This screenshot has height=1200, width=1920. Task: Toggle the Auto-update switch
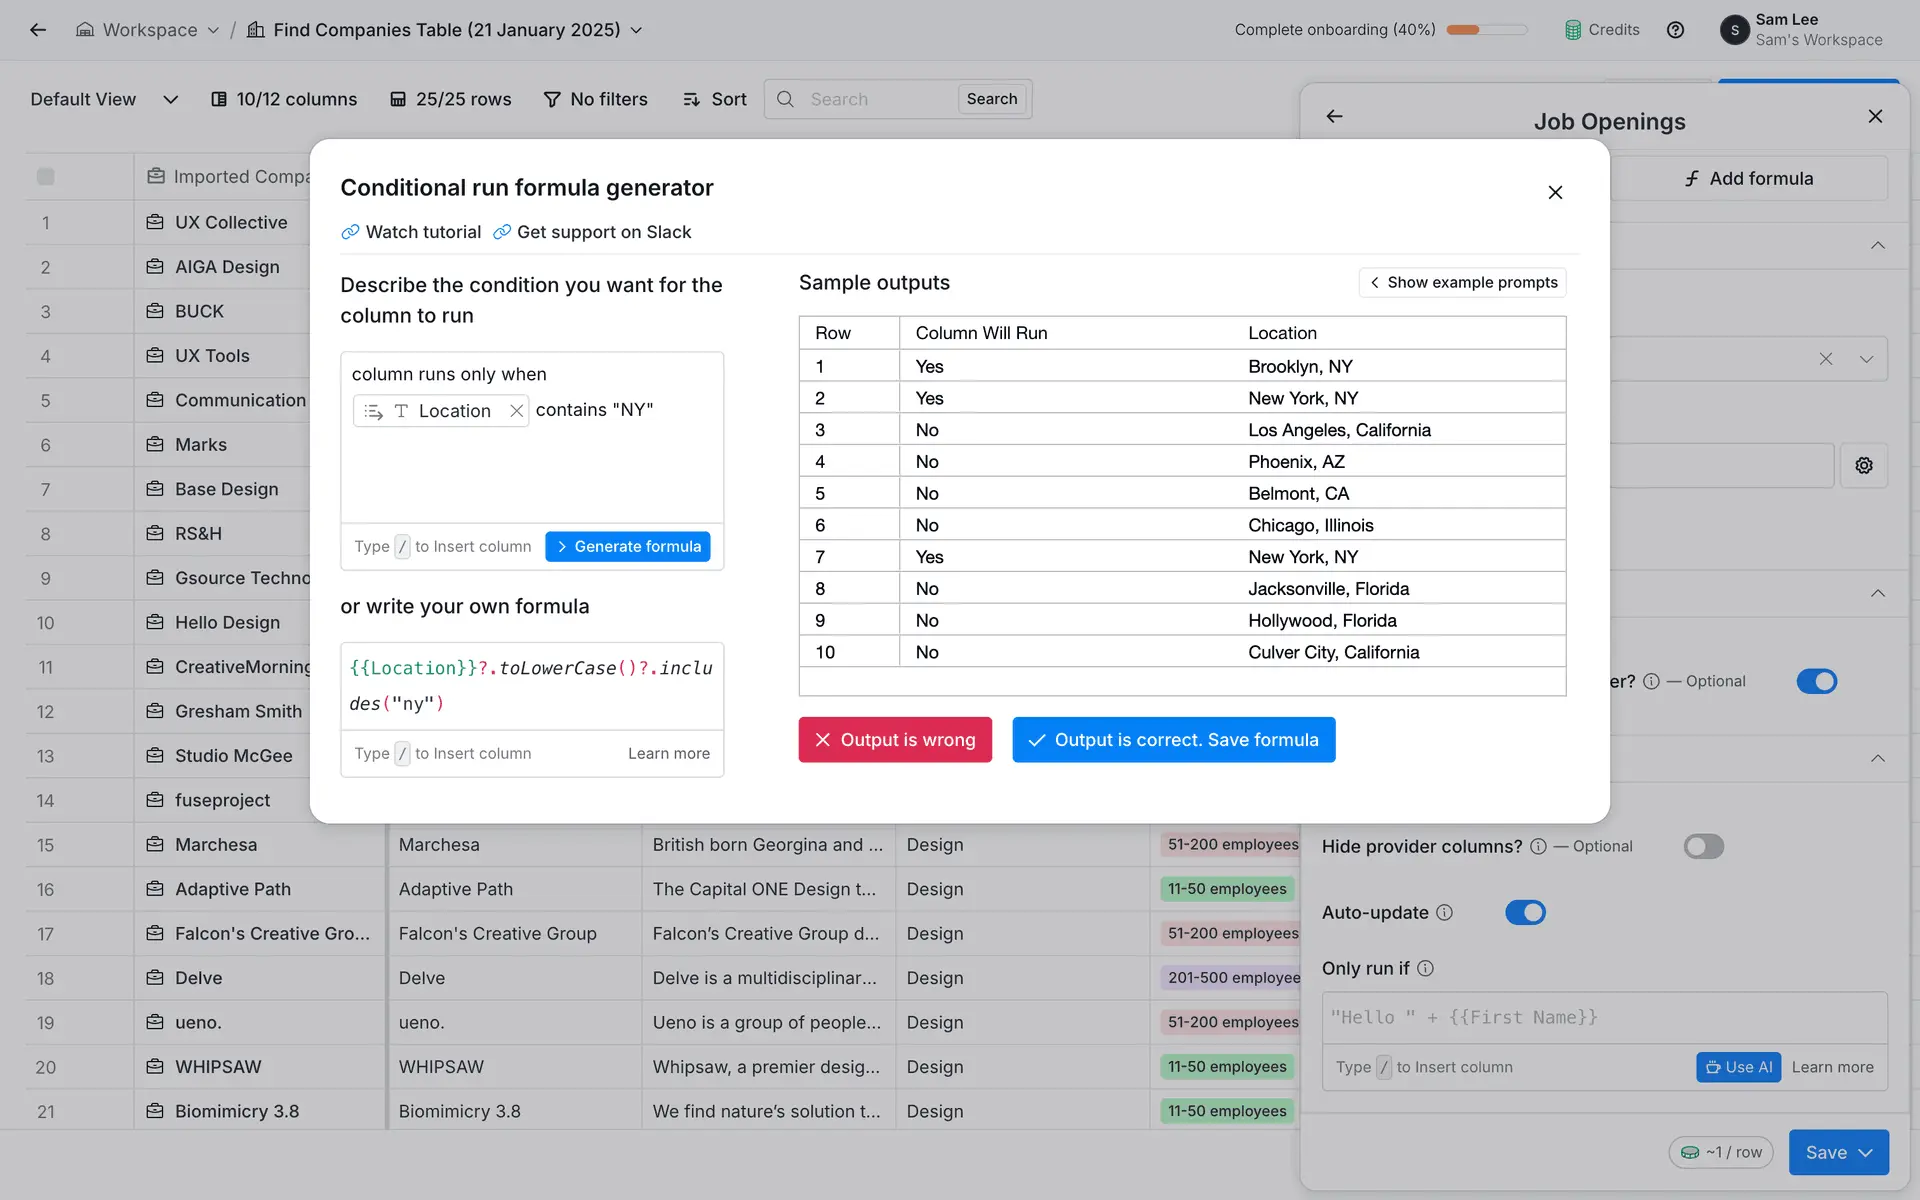pos(1525,912)
